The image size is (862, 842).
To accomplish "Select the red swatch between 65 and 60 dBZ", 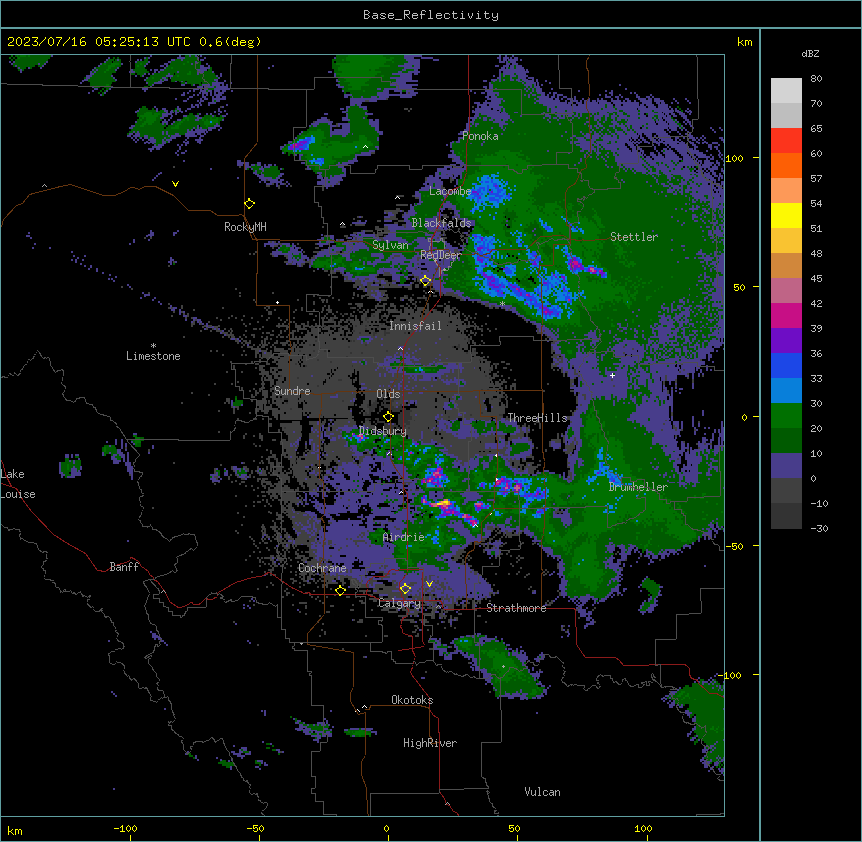I will (786, 141).
